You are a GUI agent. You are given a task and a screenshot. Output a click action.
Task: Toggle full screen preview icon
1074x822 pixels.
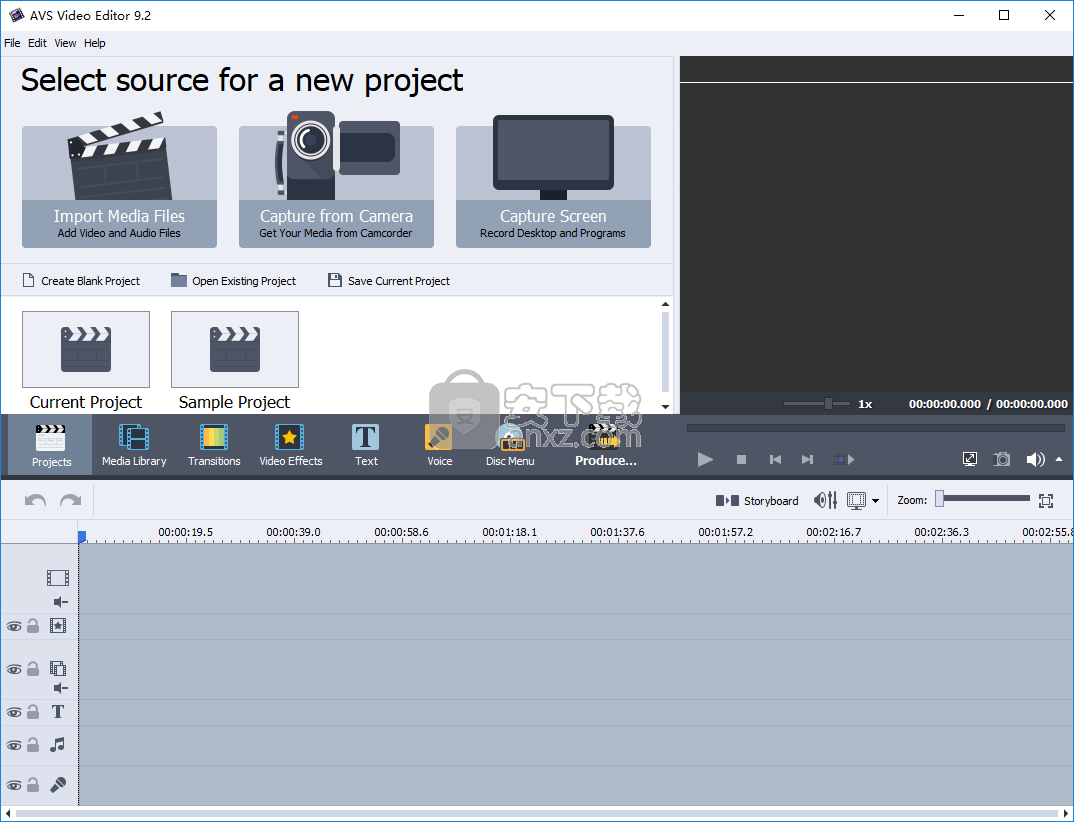coord(970,459)
